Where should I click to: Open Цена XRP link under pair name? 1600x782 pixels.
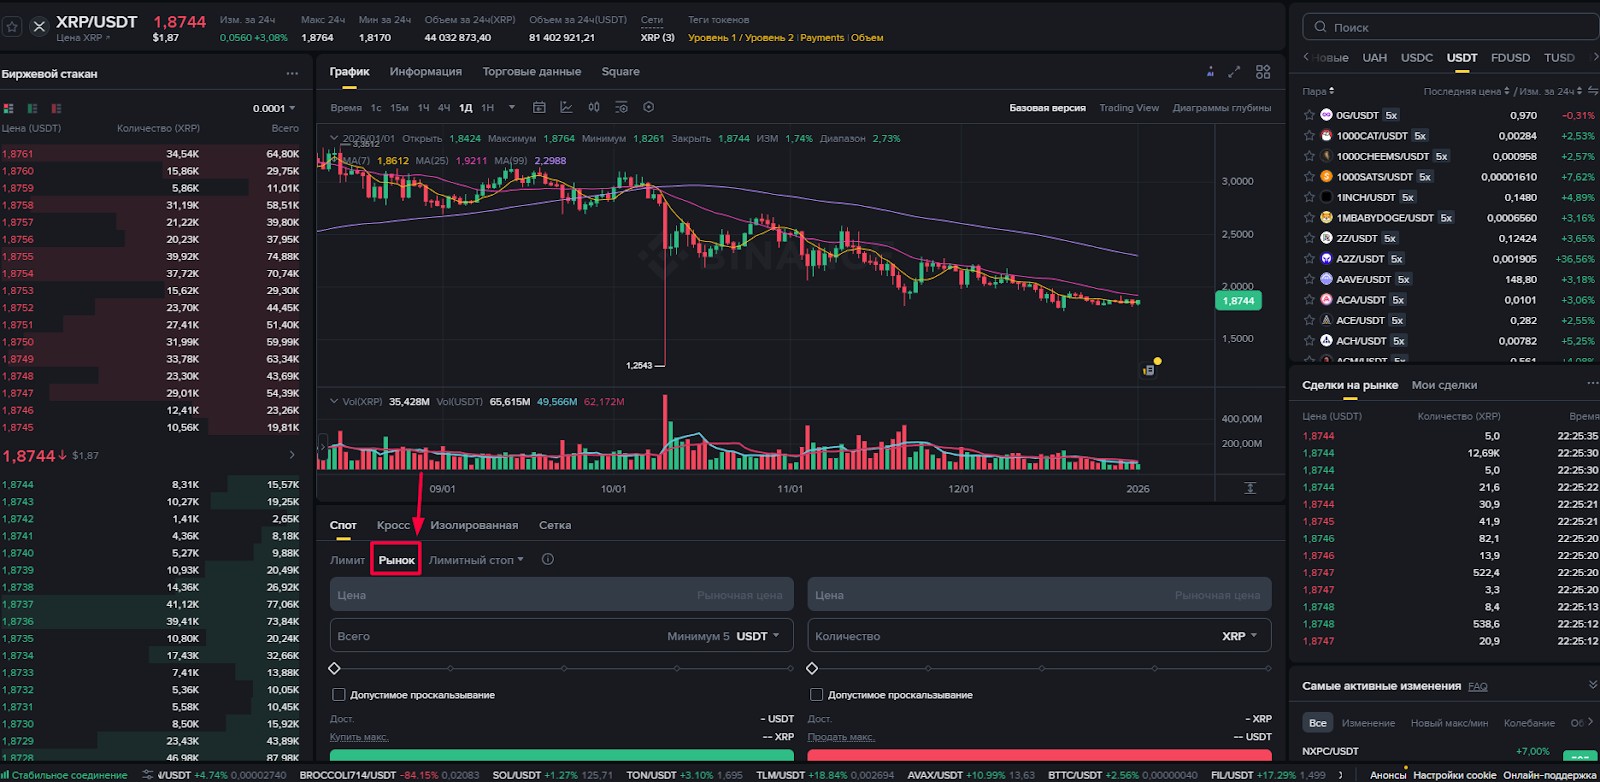(83, 38)
